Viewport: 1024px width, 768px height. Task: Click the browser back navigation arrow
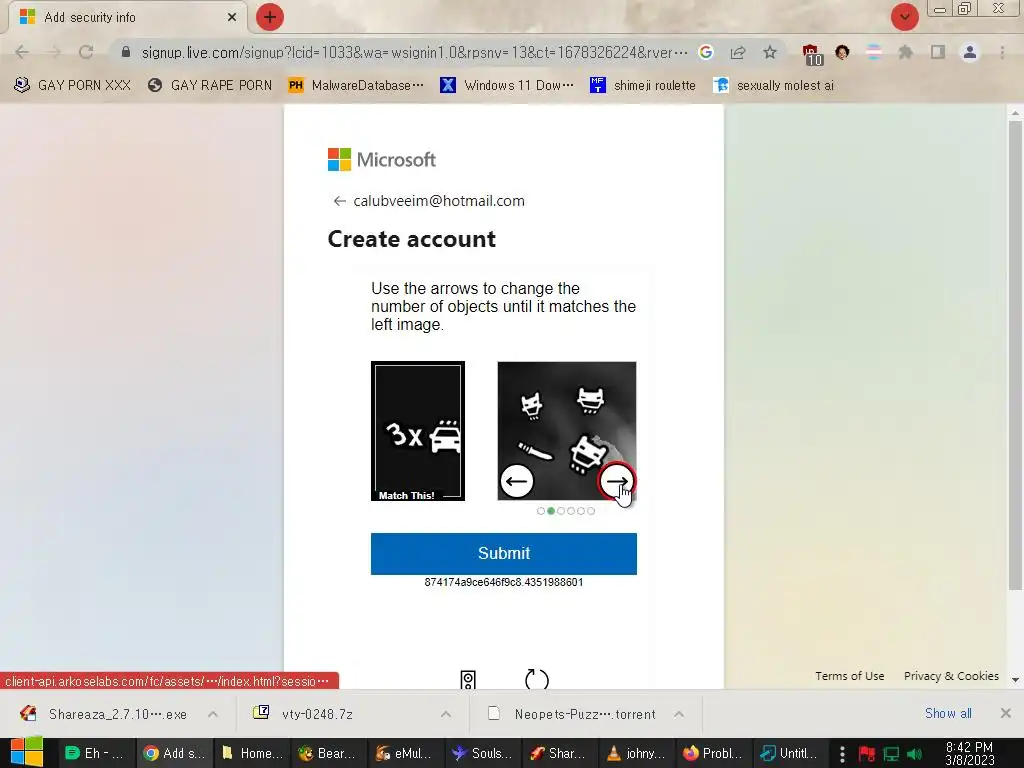pyautogui.click(x=22, y=52)
